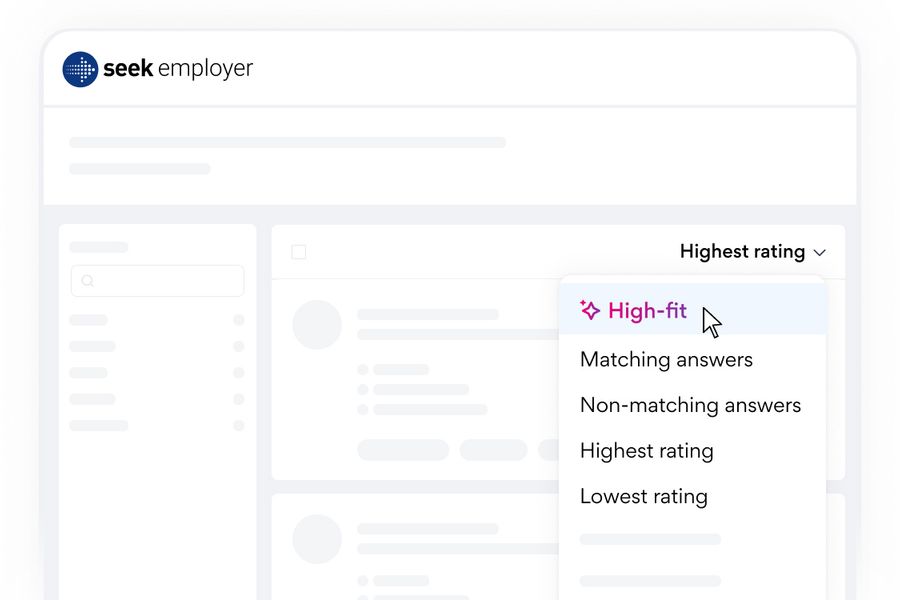Pick Non-matching answers in the dropdown

690,405
